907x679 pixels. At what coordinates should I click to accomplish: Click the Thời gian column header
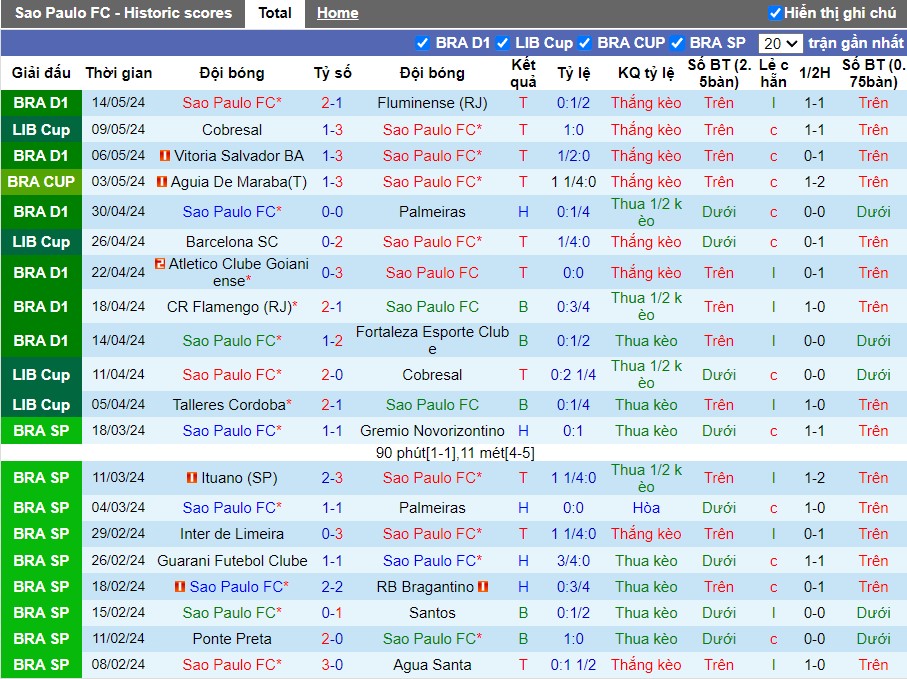[x=119, y=73]
